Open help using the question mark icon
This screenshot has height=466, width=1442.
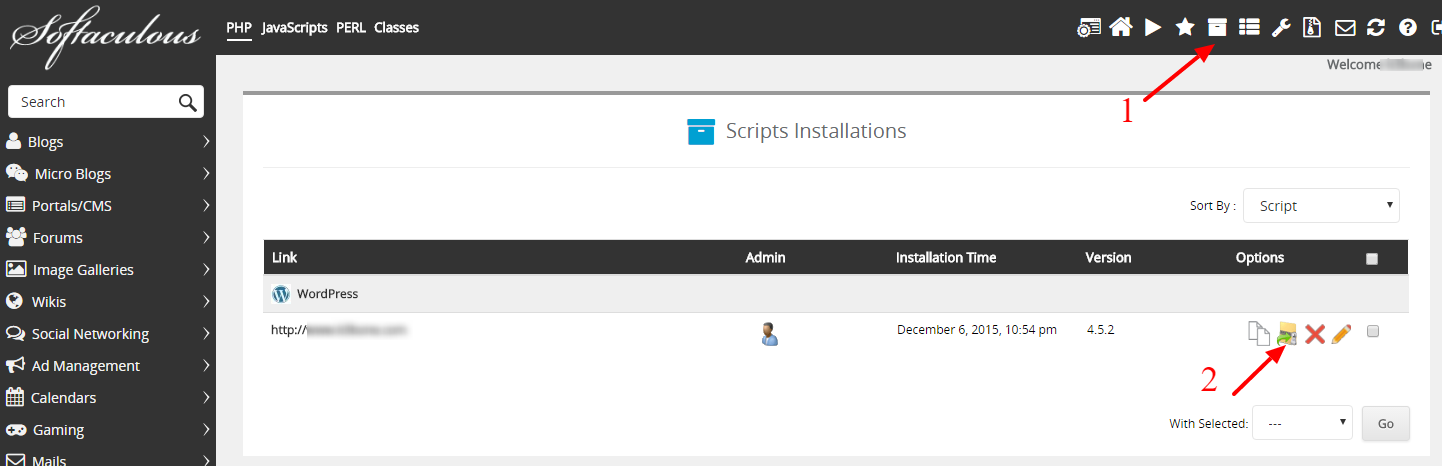coord(1408,28)
